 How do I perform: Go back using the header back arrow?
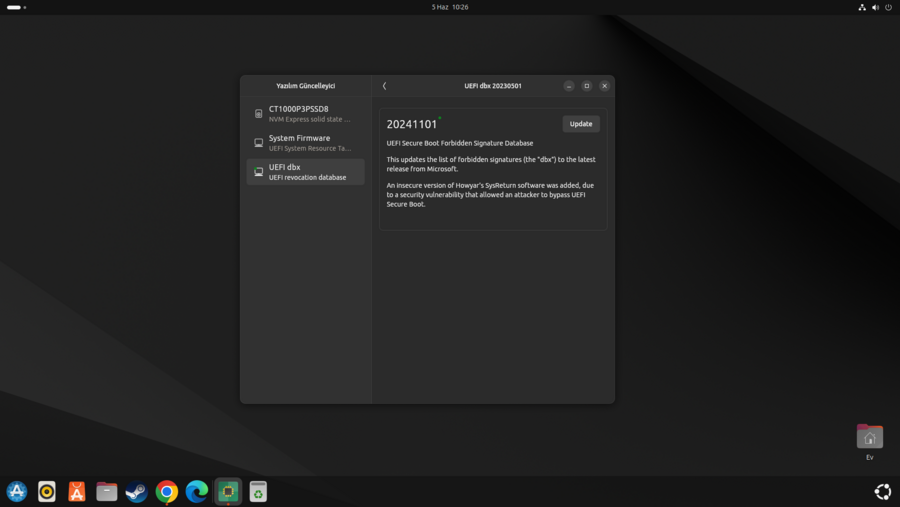(384, 86)
